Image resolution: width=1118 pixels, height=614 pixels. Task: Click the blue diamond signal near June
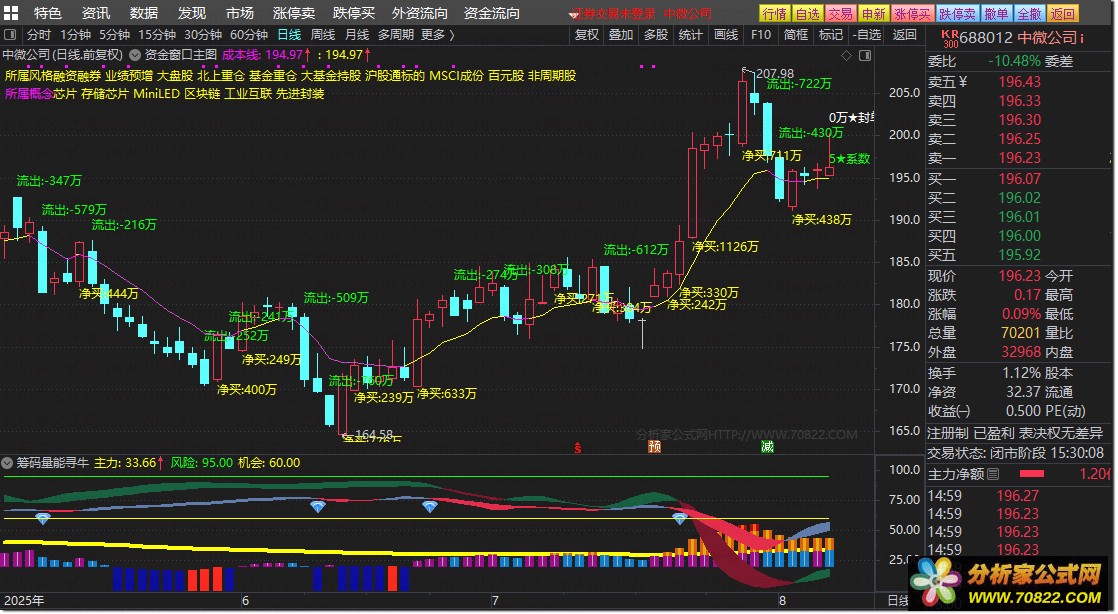coord(317,506)
